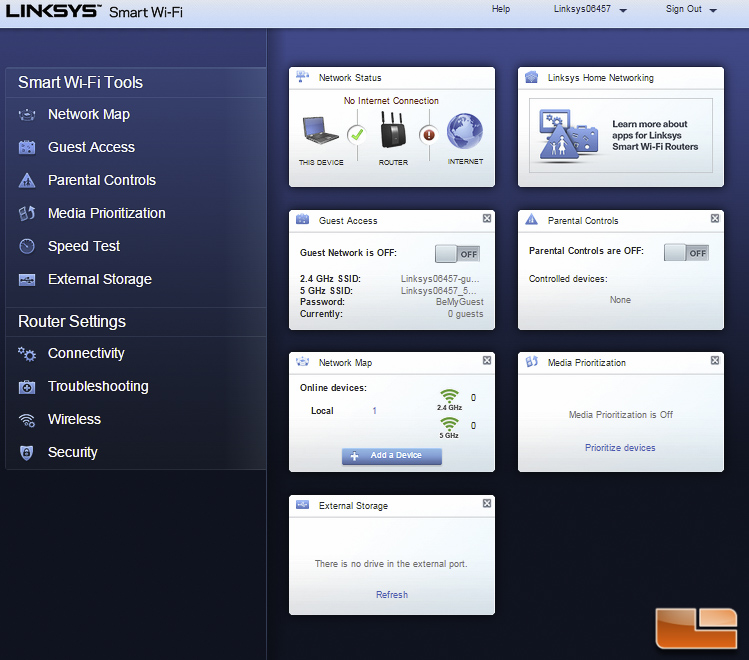Click the External Storage widget header icon
749x660 pixels.
[302, 505]
